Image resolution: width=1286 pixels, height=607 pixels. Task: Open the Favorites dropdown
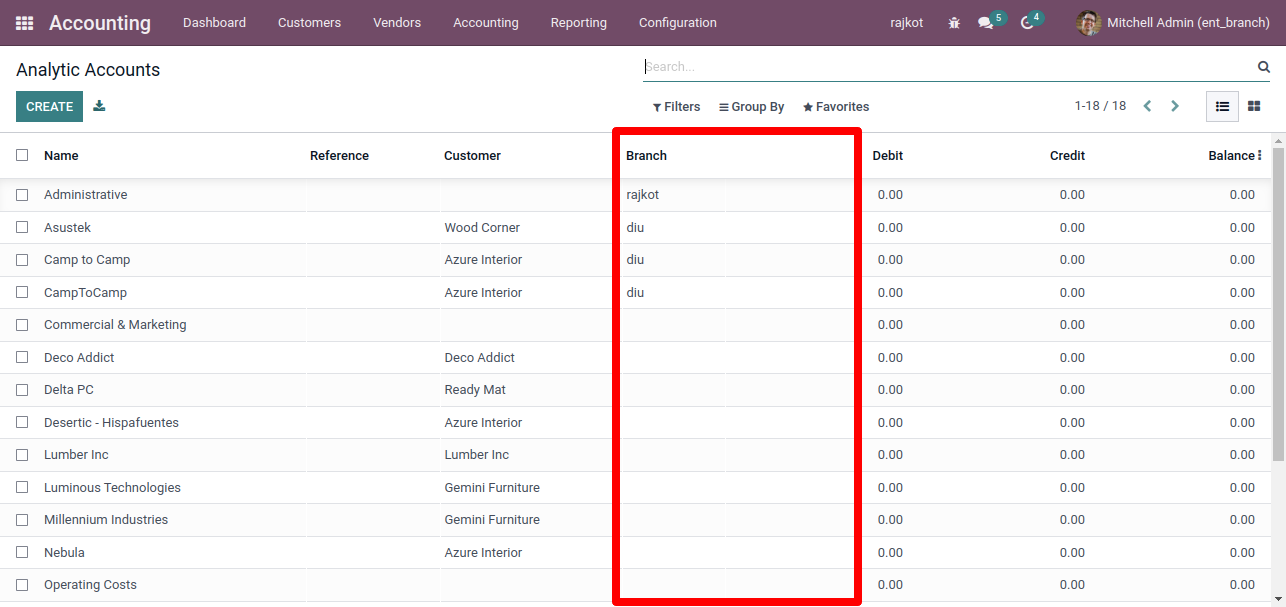(x=836, y=107)
